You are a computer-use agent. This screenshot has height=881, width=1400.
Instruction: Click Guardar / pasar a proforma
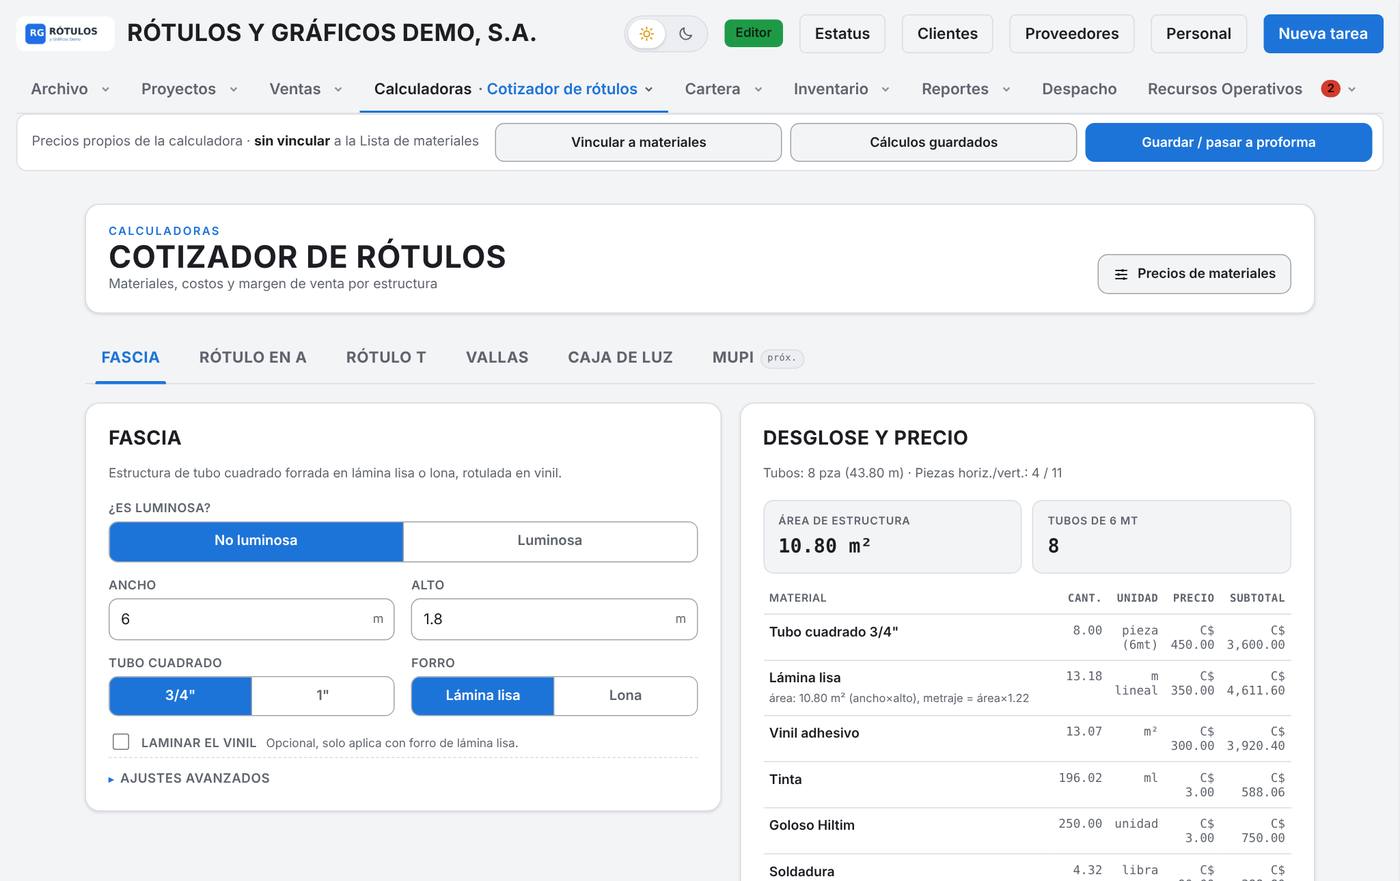(x=1228, y=142)
